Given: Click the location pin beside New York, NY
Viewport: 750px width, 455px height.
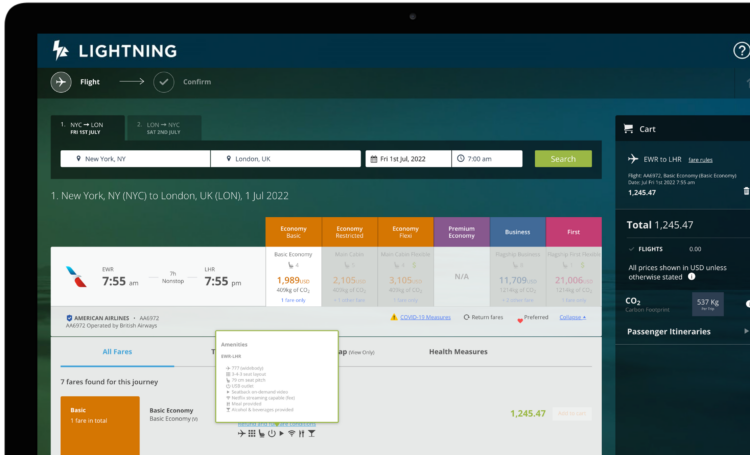Looking at the screenshot, I should [78, 158].
